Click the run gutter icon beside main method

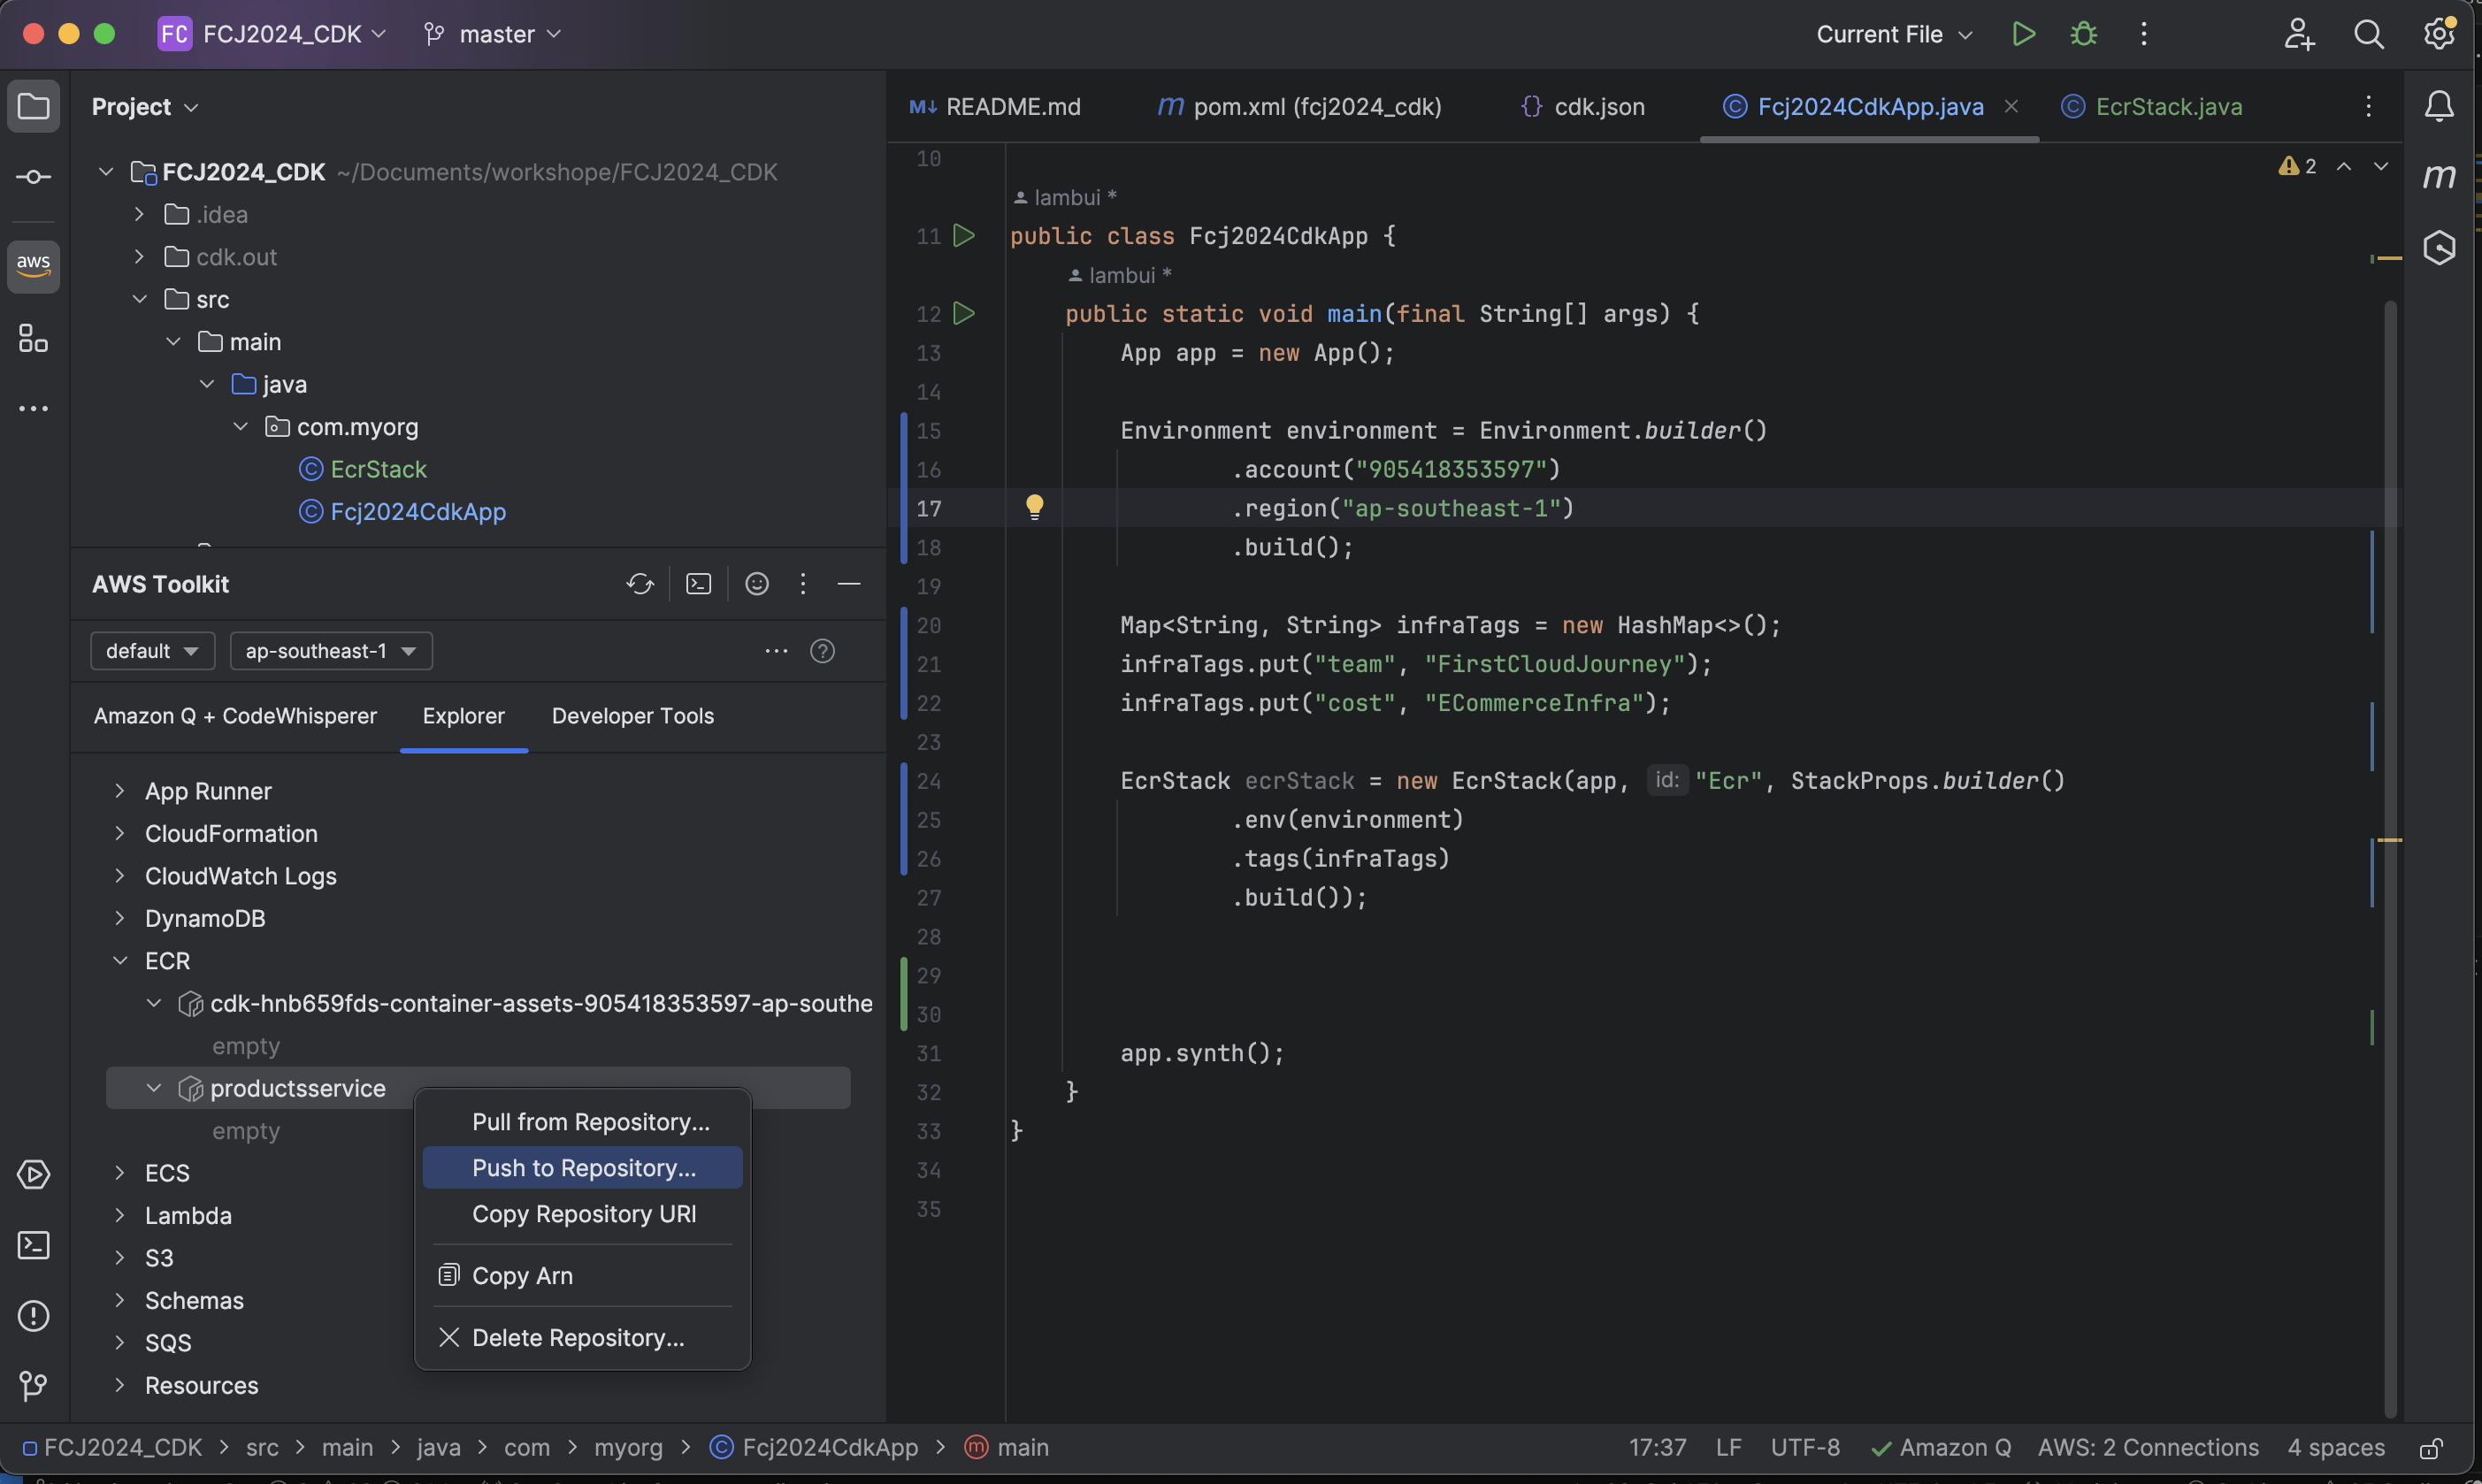pyautogui.click(x=964, y=314)
